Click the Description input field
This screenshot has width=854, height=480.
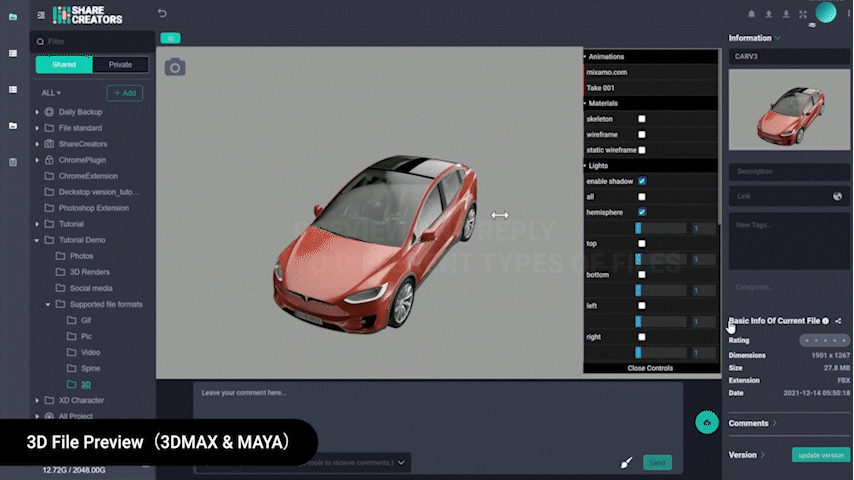point(789,171)
